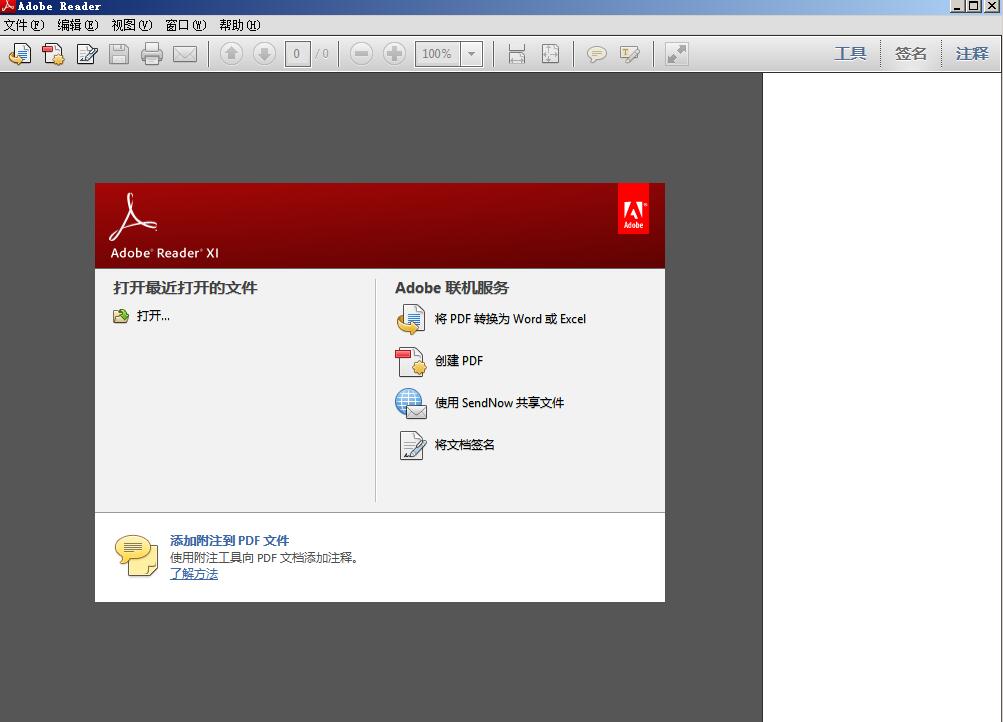Click 将 PDF 转换为 Word 或 Excel
1003x722 pixels.
510,318
